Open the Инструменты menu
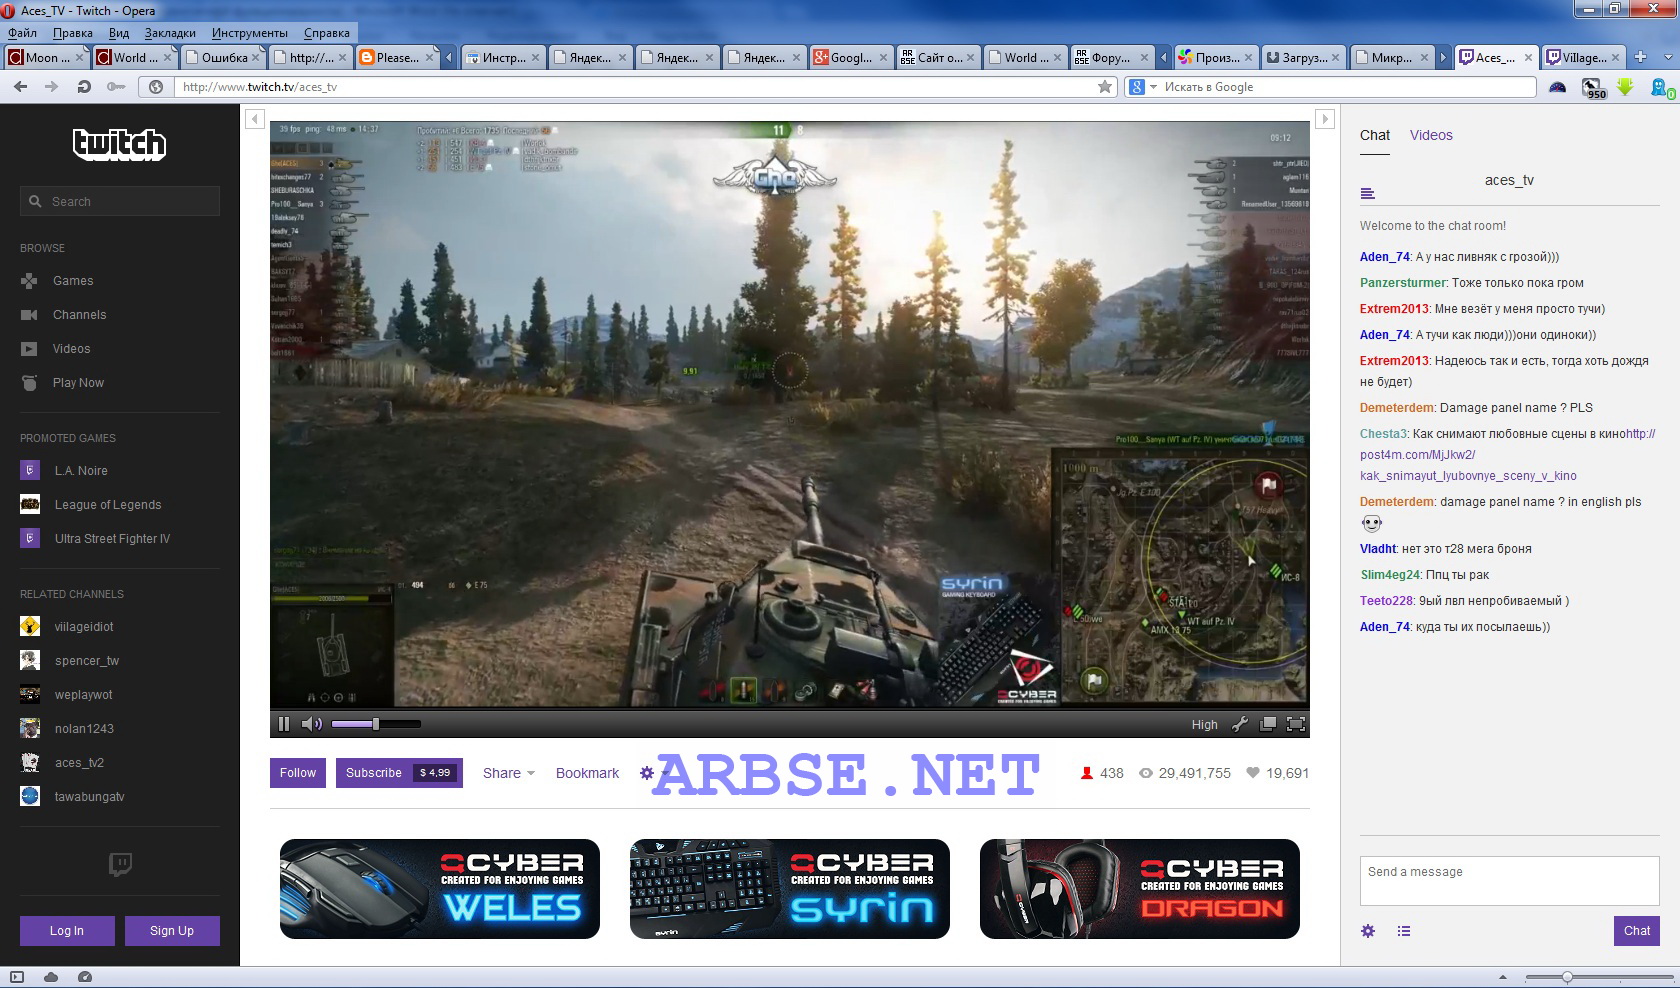 249,33
